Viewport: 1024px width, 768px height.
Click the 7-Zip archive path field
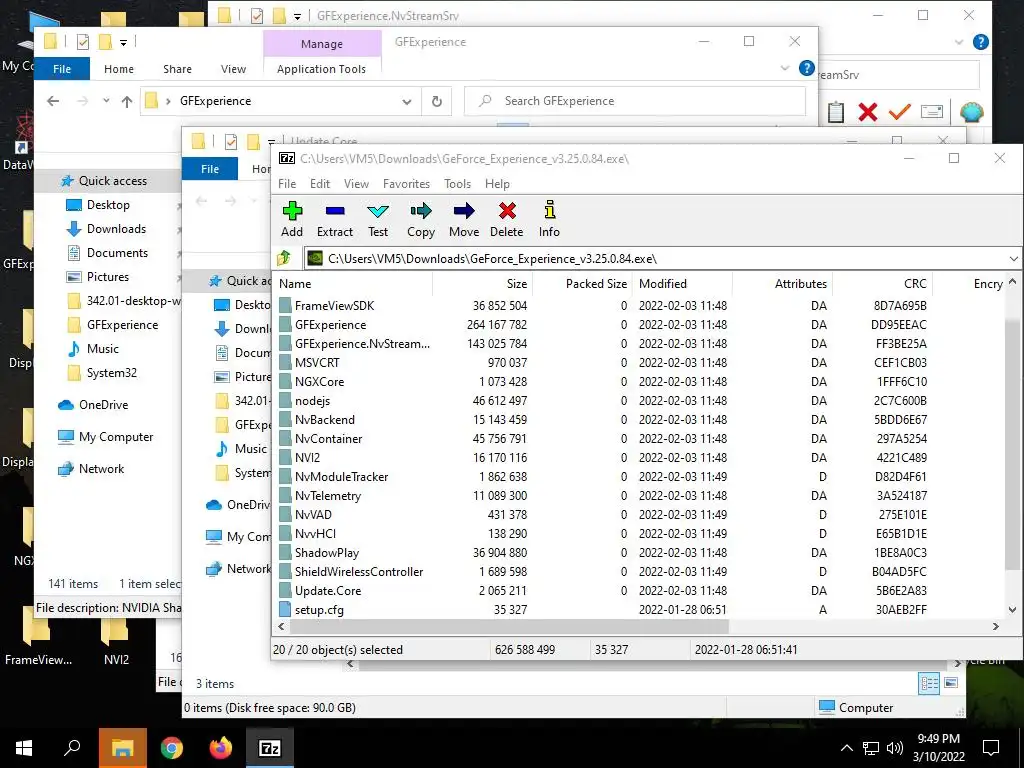(x=656, y=259)
